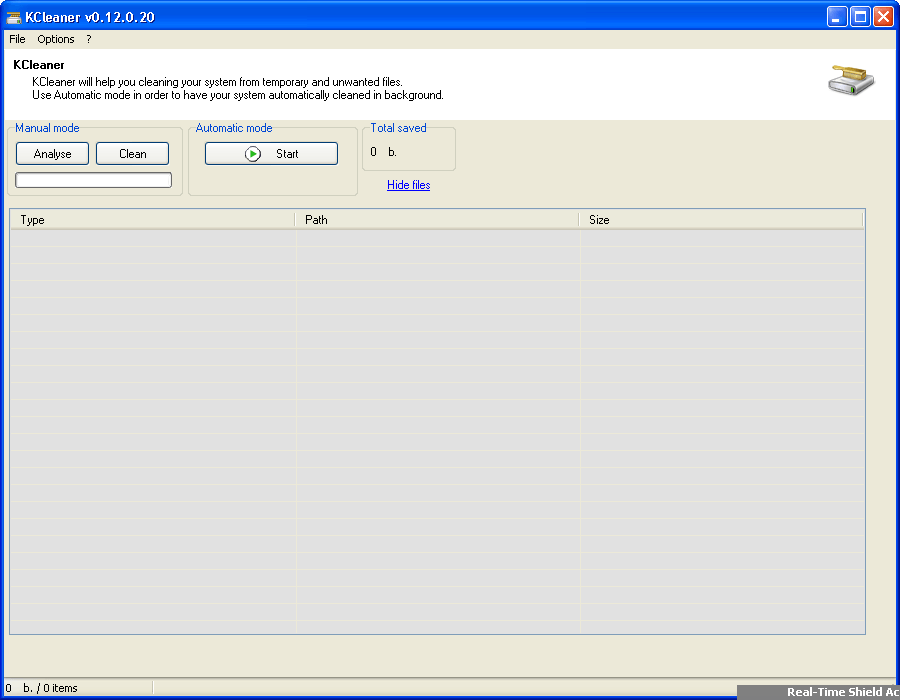Open the ? help menu
900x700 pixels.
pos(88,39)
